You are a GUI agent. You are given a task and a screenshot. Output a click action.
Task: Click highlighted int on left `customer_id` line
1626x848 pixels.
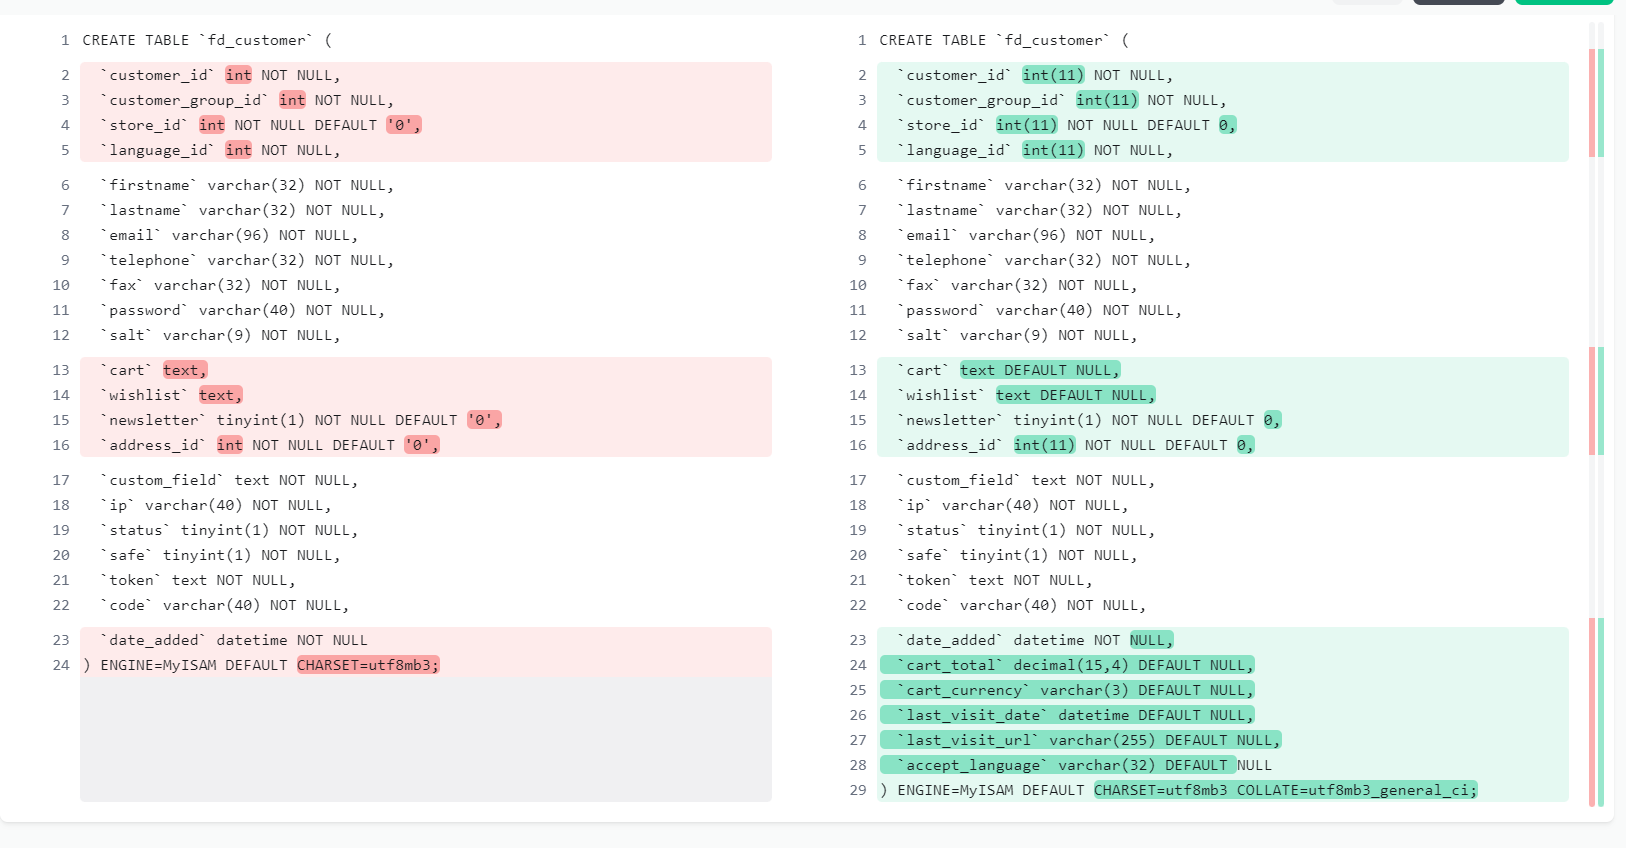point(238,75)
